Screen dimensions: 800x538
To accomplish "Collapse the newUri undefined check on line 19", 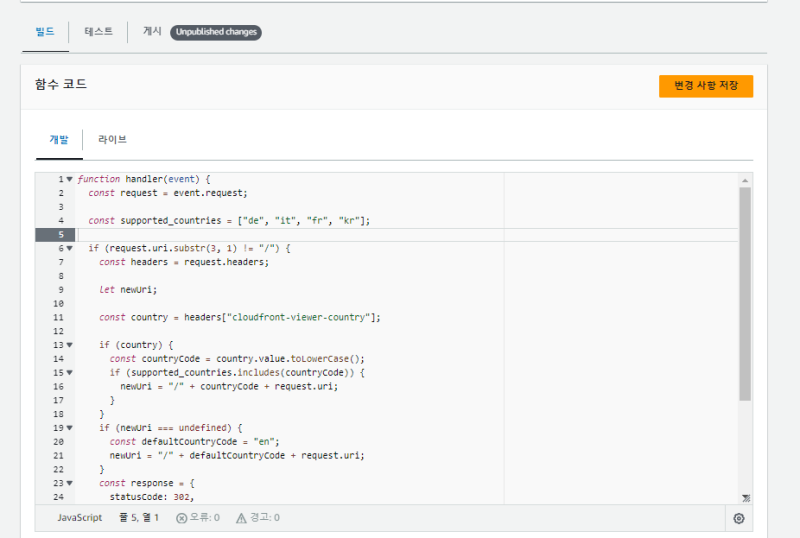I will [x=69, y=428].
